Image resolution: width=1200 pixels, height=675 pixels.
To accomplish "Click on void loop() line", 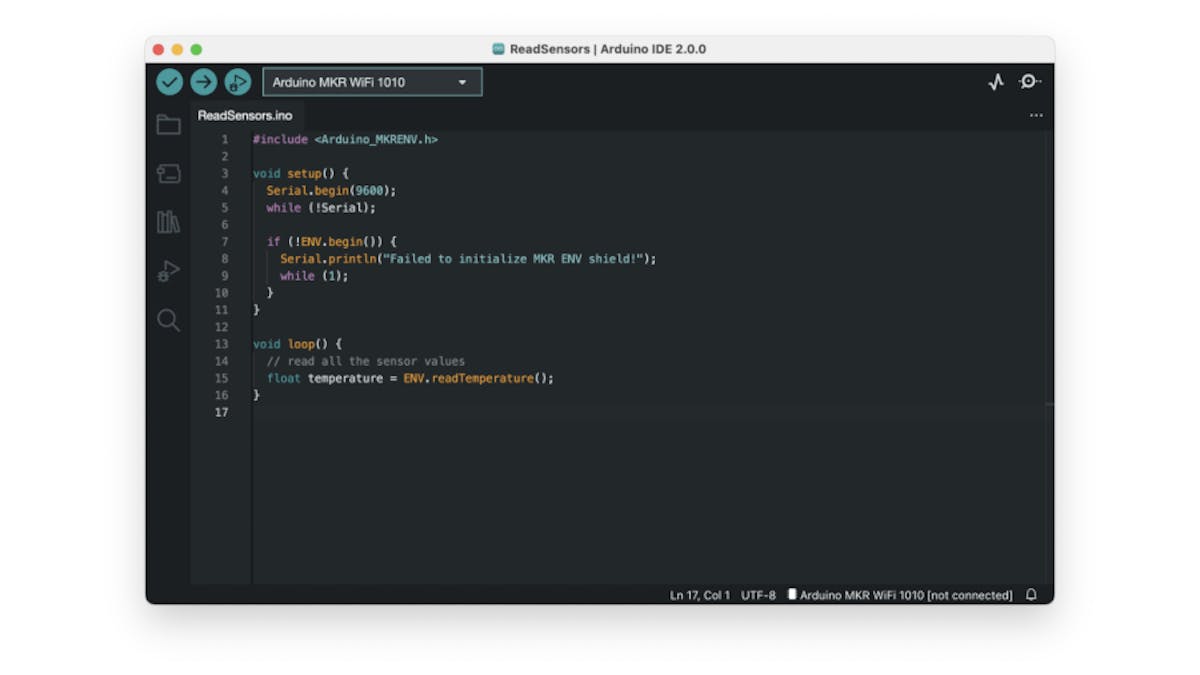I will coord(297,343).
